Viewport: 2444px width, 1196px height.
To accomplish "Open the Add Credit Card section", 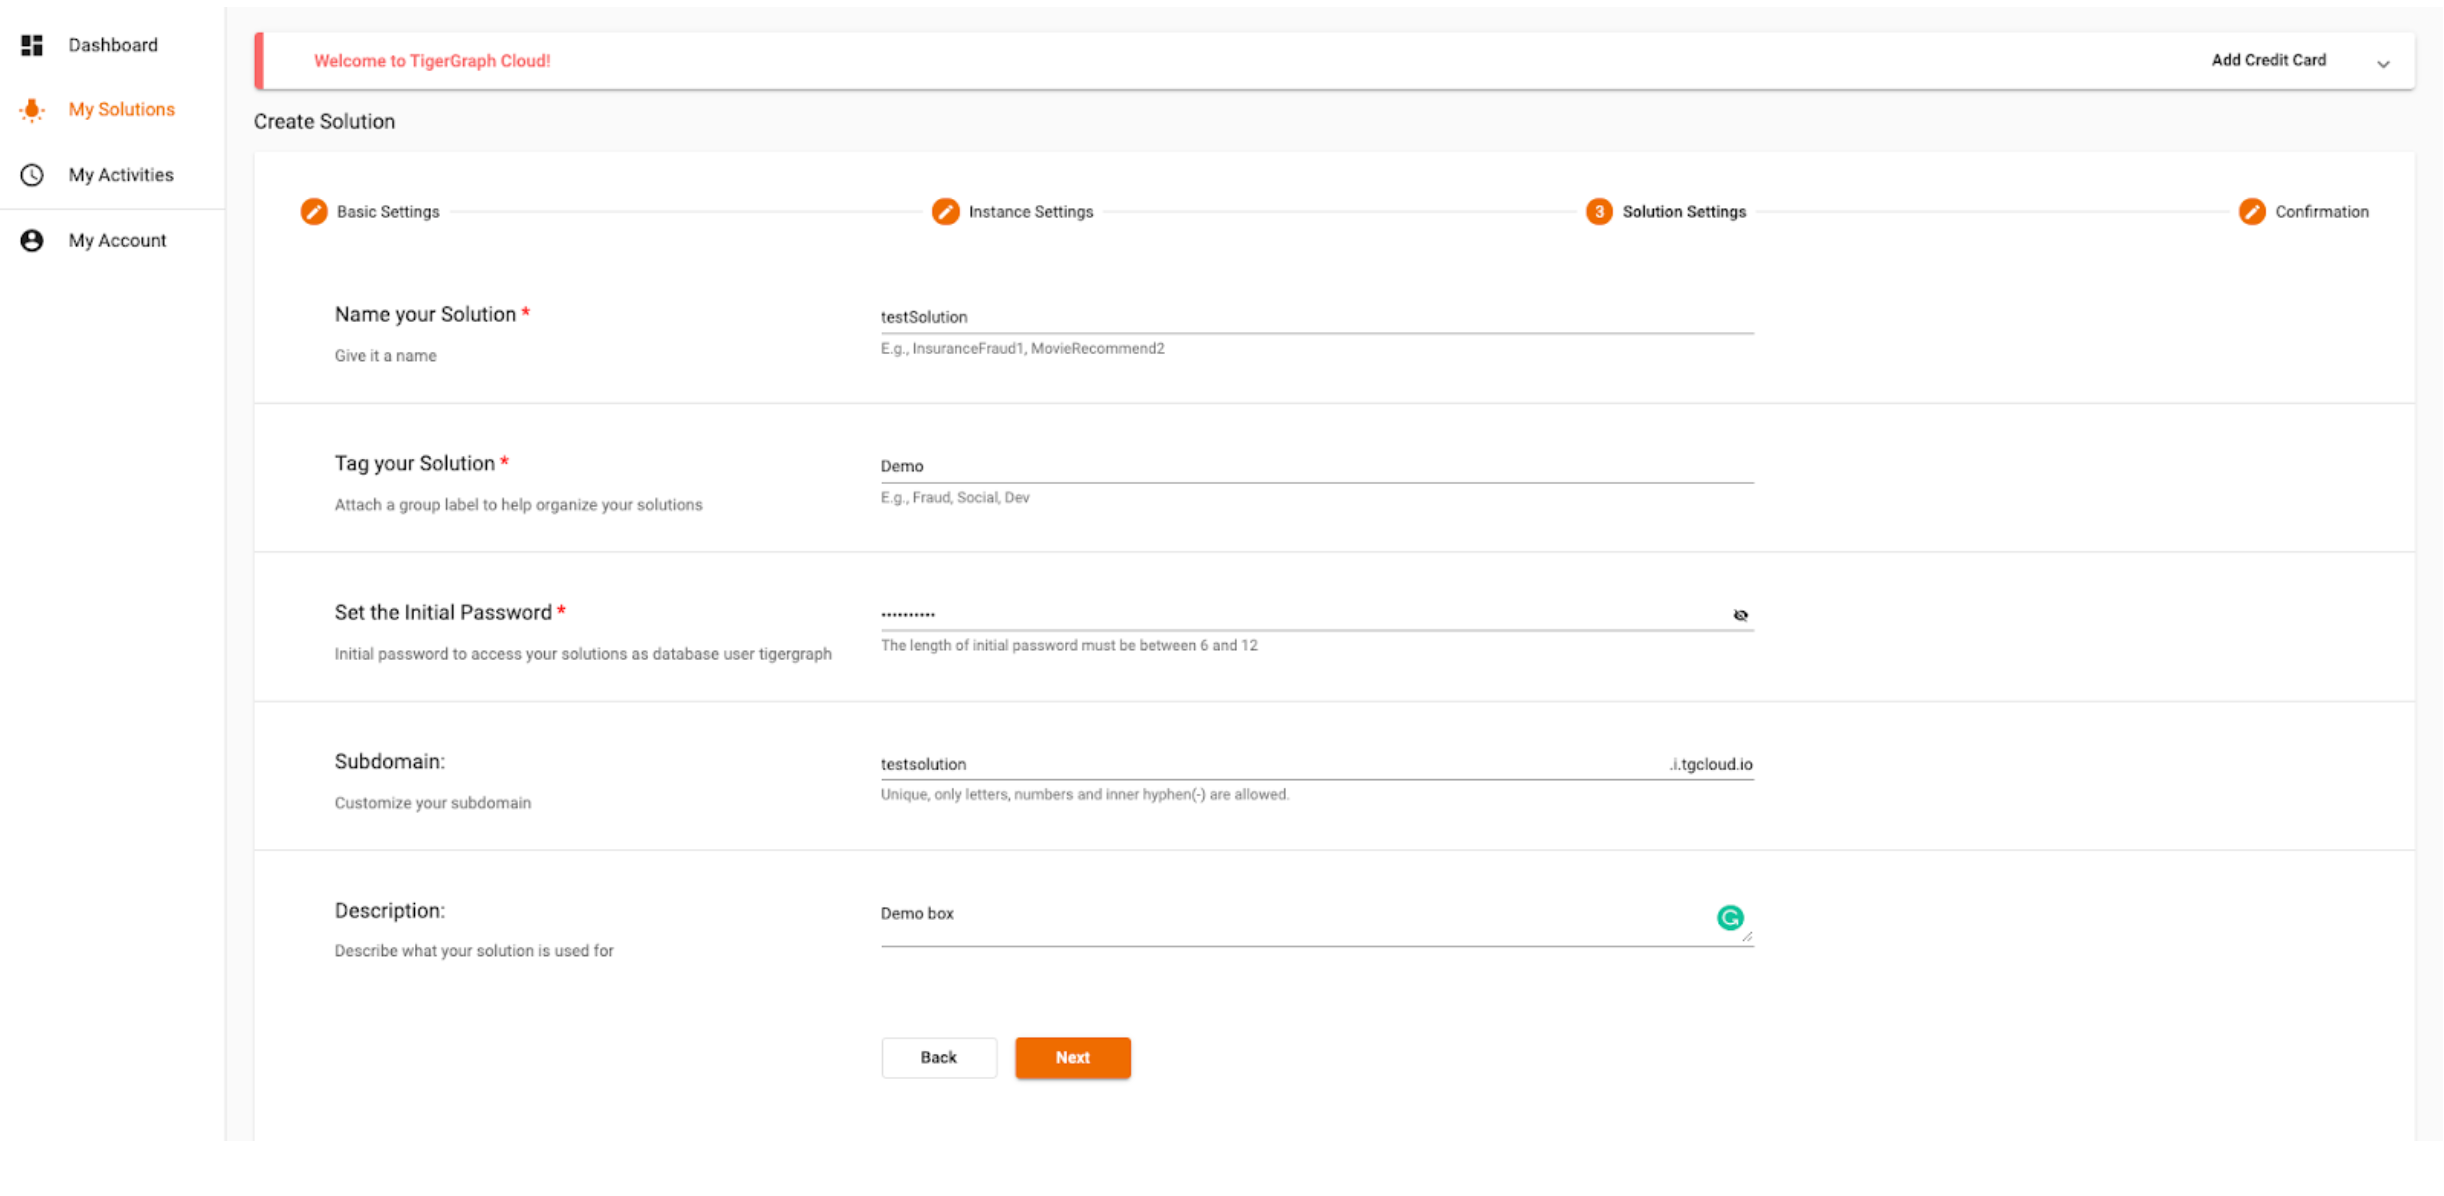I will [2268, 60].
